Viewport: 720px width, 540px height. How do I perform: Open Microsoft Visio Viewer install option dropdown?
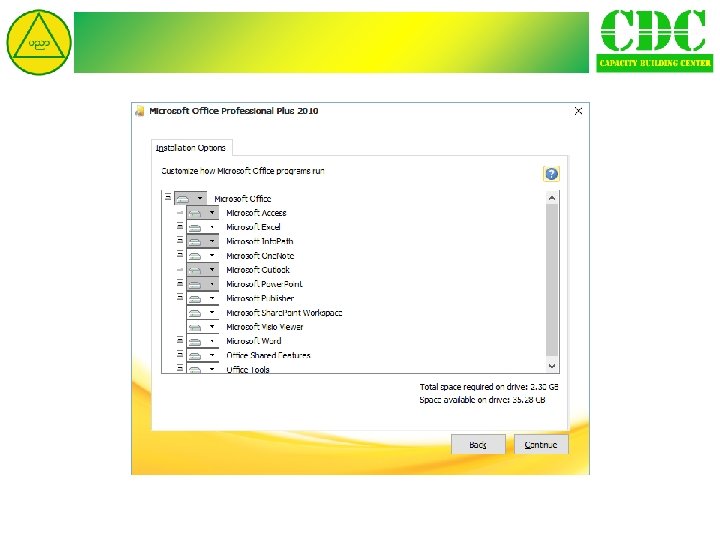[x=202, y=327]
